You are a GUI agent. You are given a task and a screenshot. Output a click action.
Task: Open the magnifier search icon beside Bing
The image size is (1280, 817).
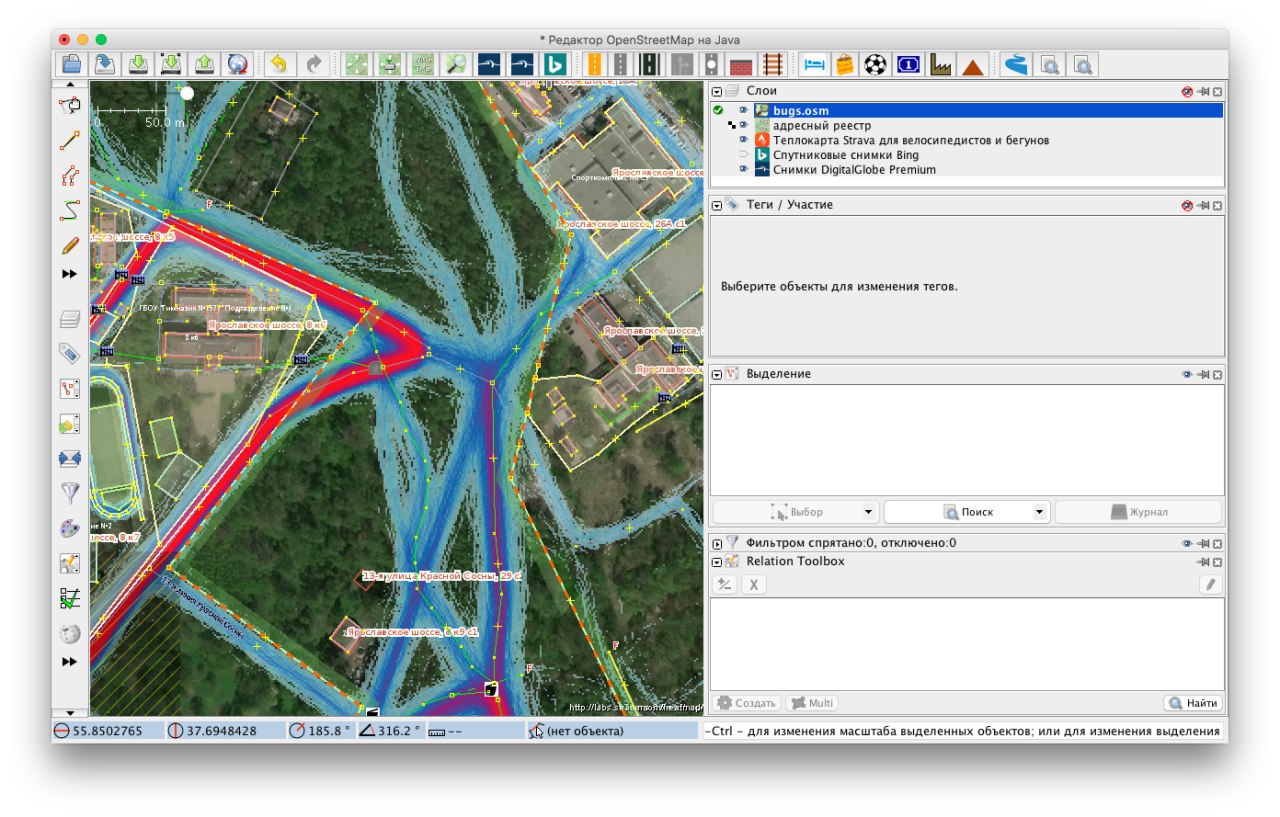coord(456,65)
